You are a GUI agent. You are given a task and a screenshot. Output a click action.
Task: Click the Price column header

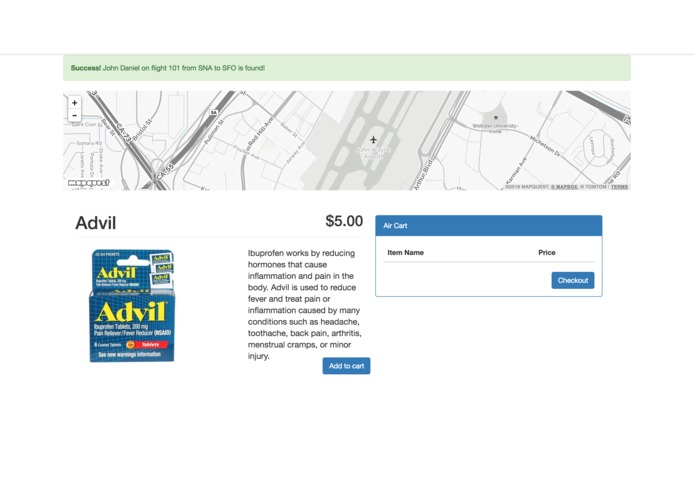pyautogui.click(x=547, y=253)
